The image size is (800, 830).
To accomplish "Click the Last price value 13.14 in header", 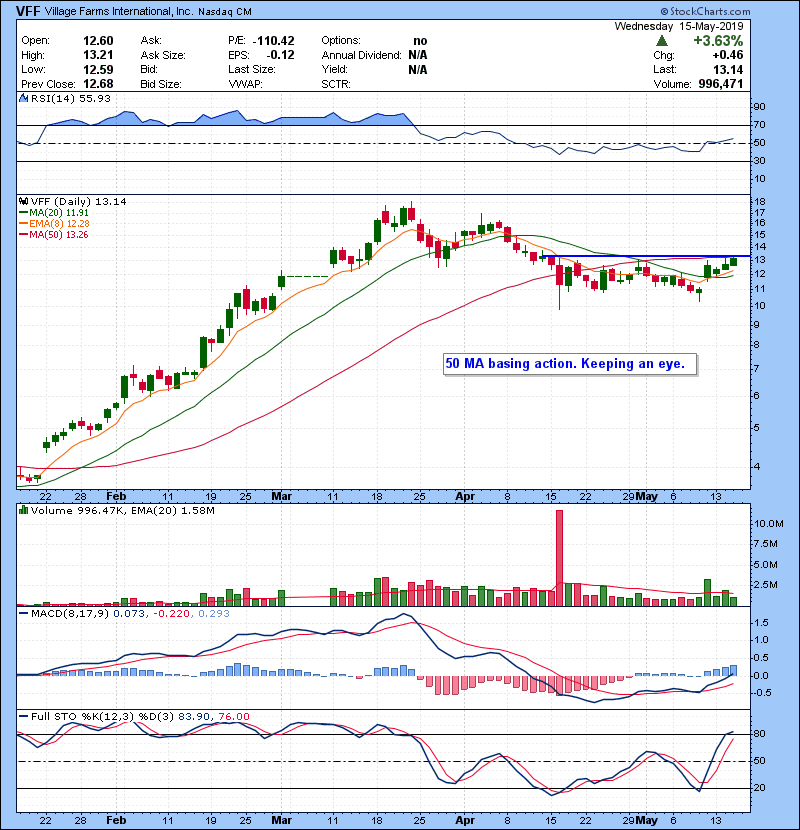I will 728,69.
